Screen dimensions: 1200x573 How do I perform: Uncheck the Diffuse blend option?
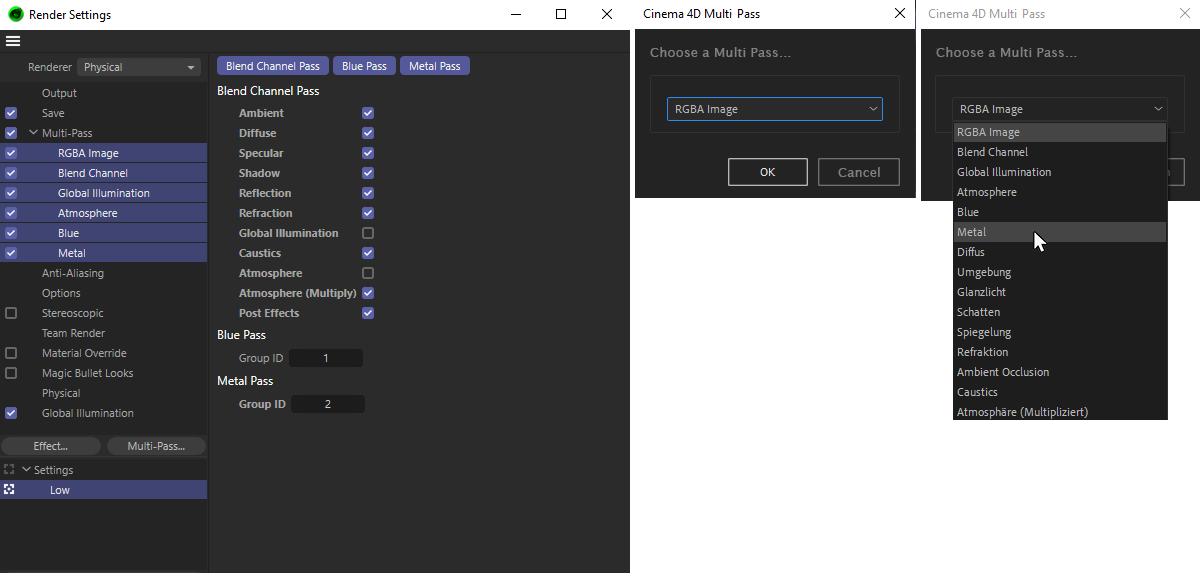(x=368, y=133)
